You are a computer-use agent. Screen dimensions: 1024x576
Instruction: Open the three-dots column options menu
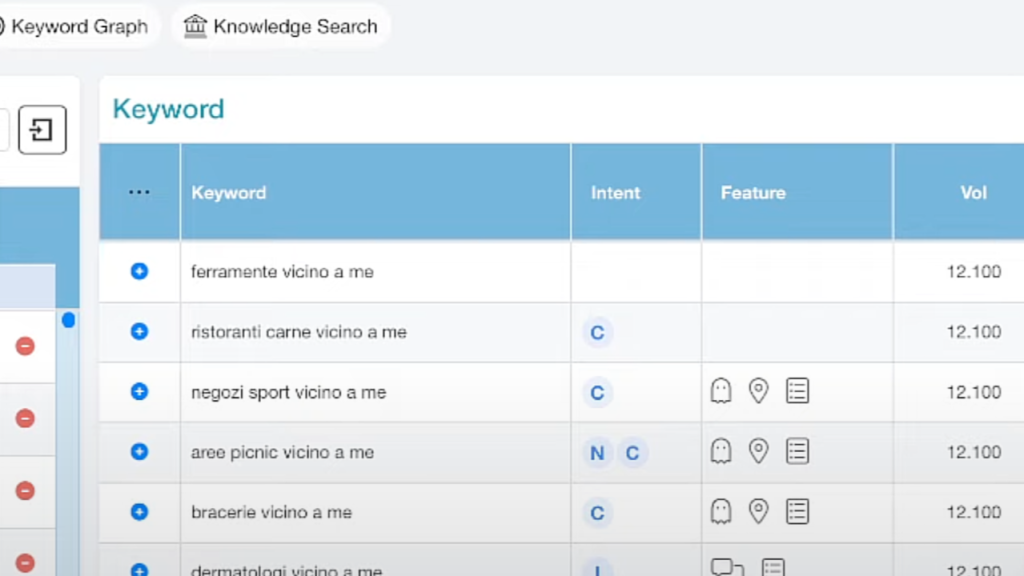click(139, 192)
